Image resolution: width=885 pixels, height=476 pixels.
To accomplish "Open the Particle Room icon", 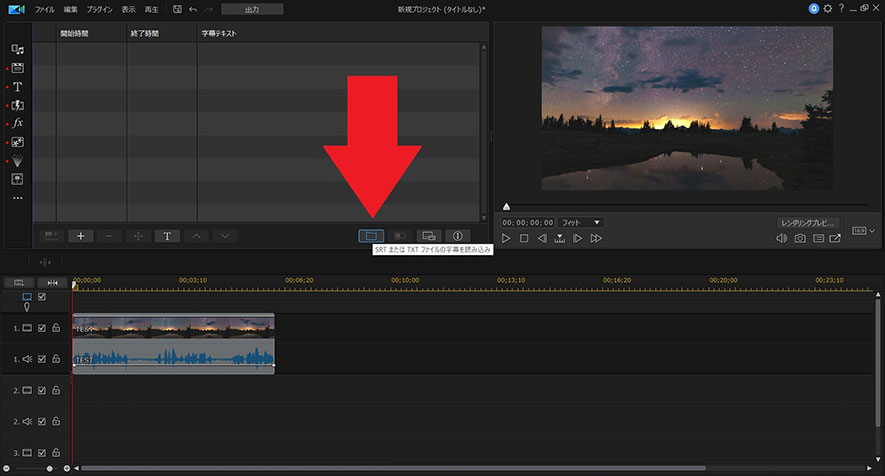I will 17,161.
